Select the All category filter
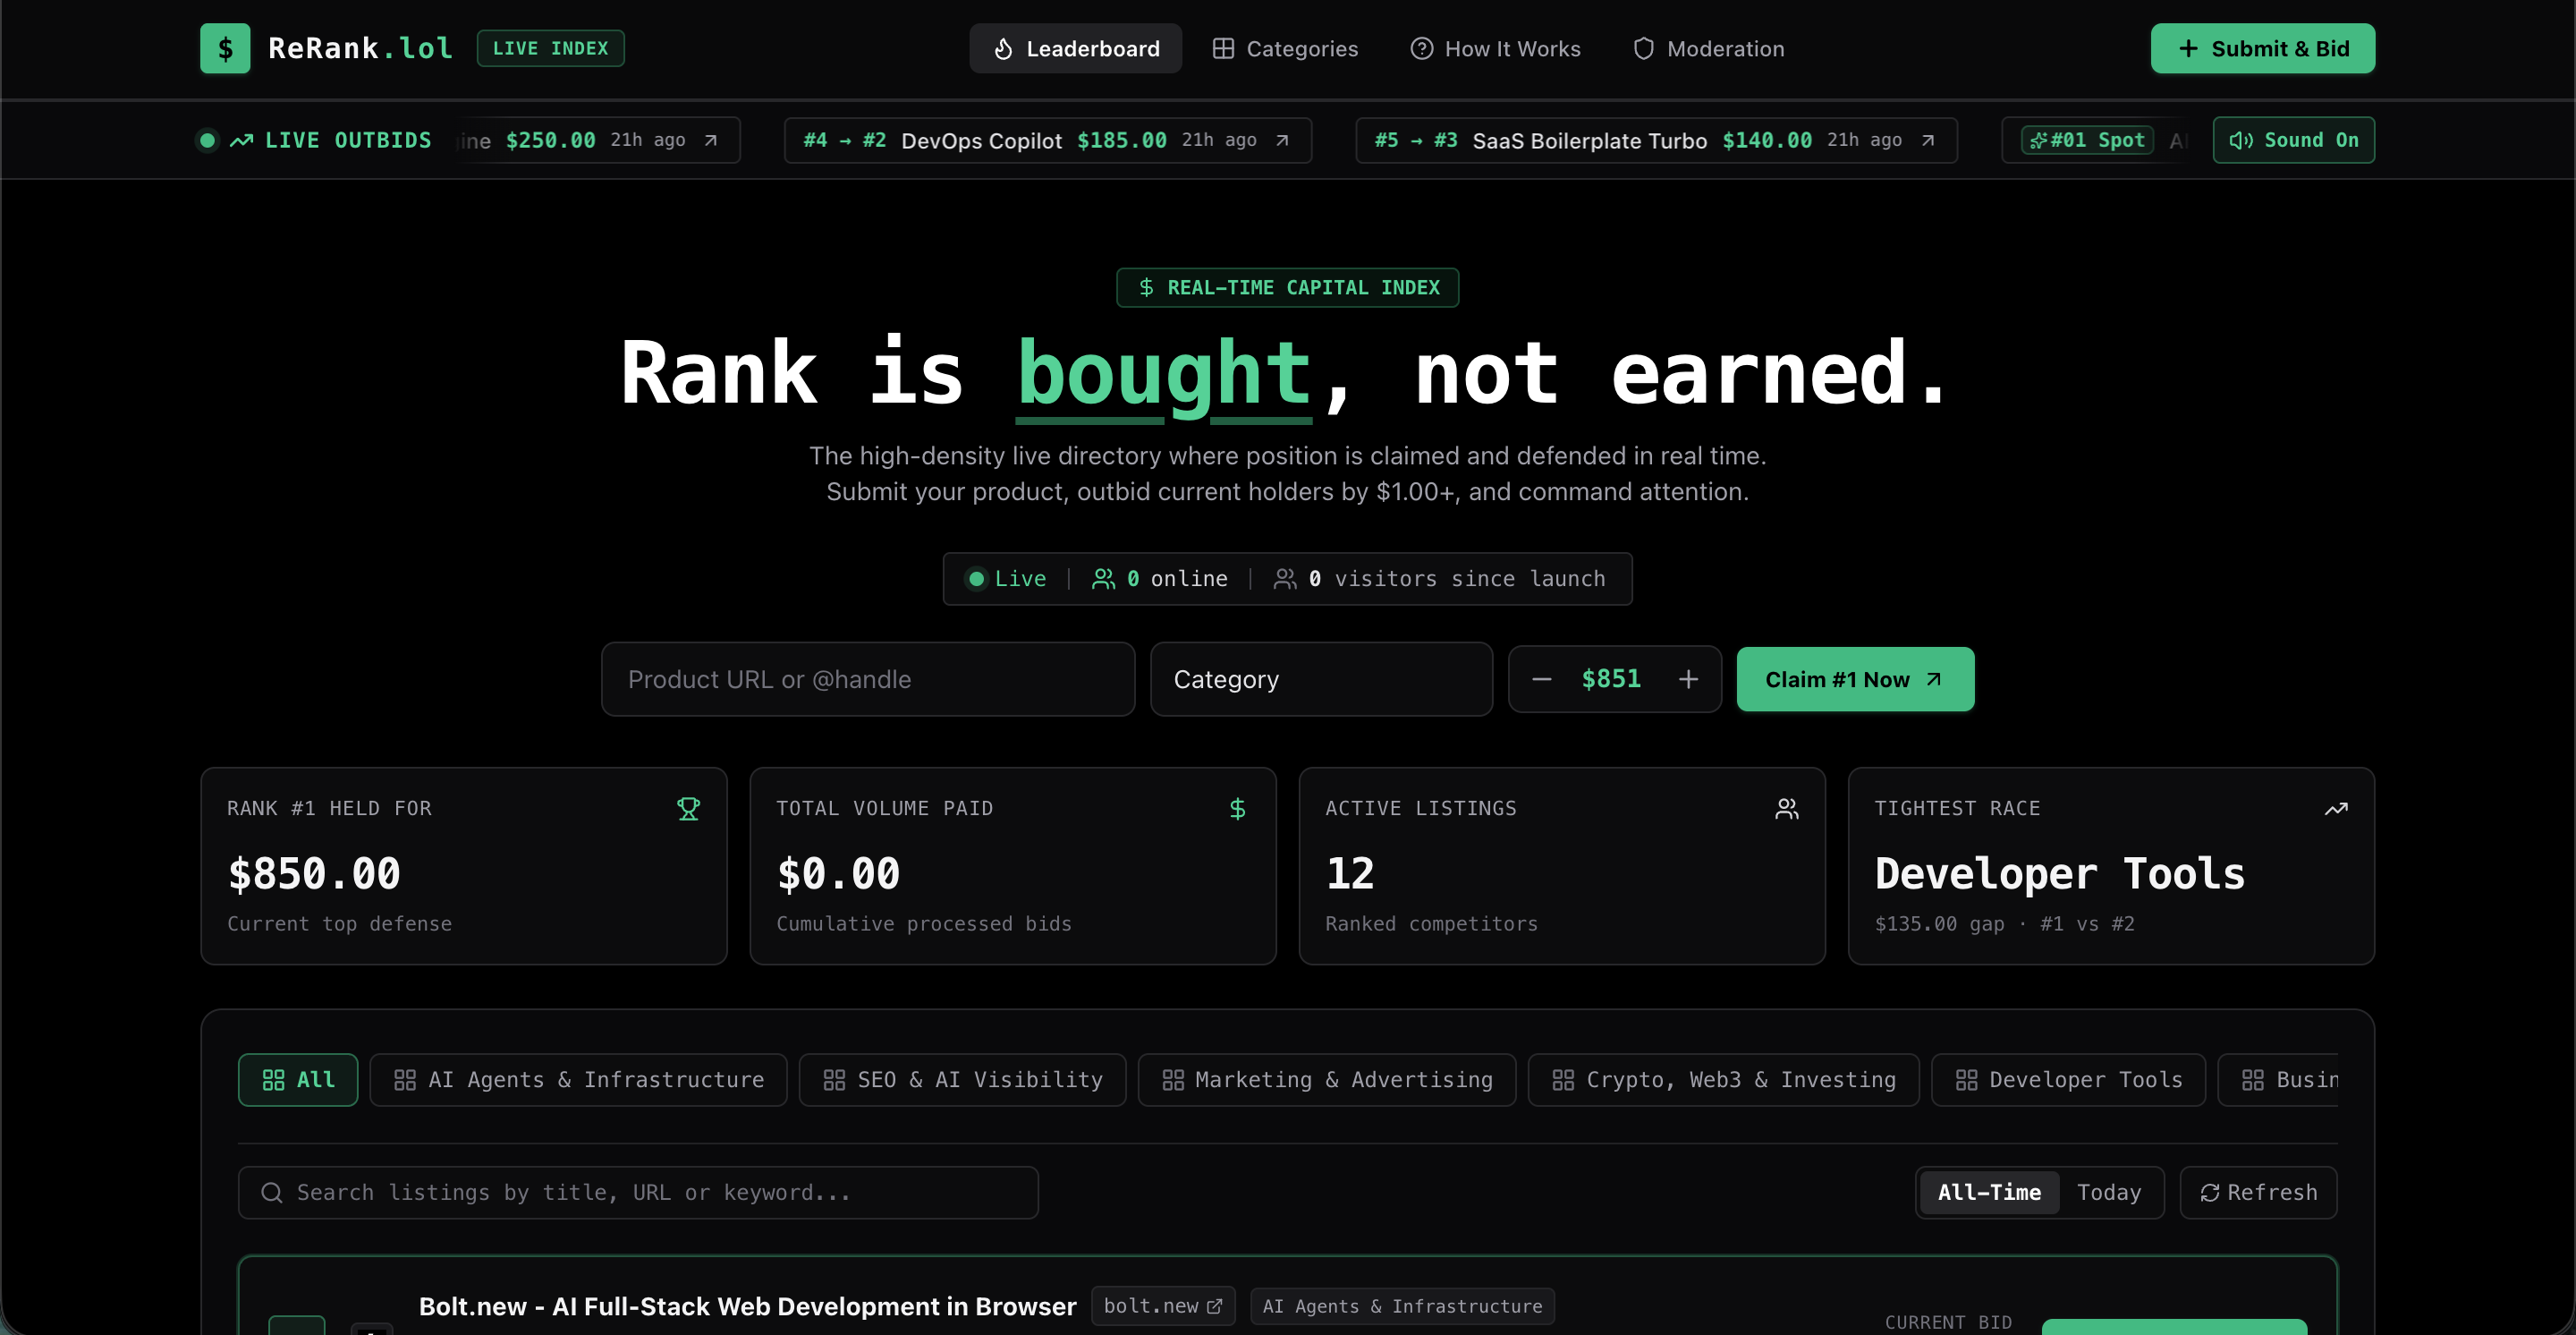The height and width of the screenshot is (1335, 2576). [x=298, y=1080]
